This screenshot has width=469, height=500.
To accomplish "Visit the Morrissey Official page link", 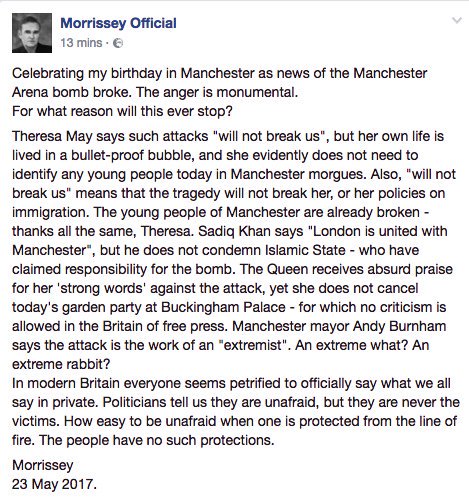I will click(x=118, y=23).
